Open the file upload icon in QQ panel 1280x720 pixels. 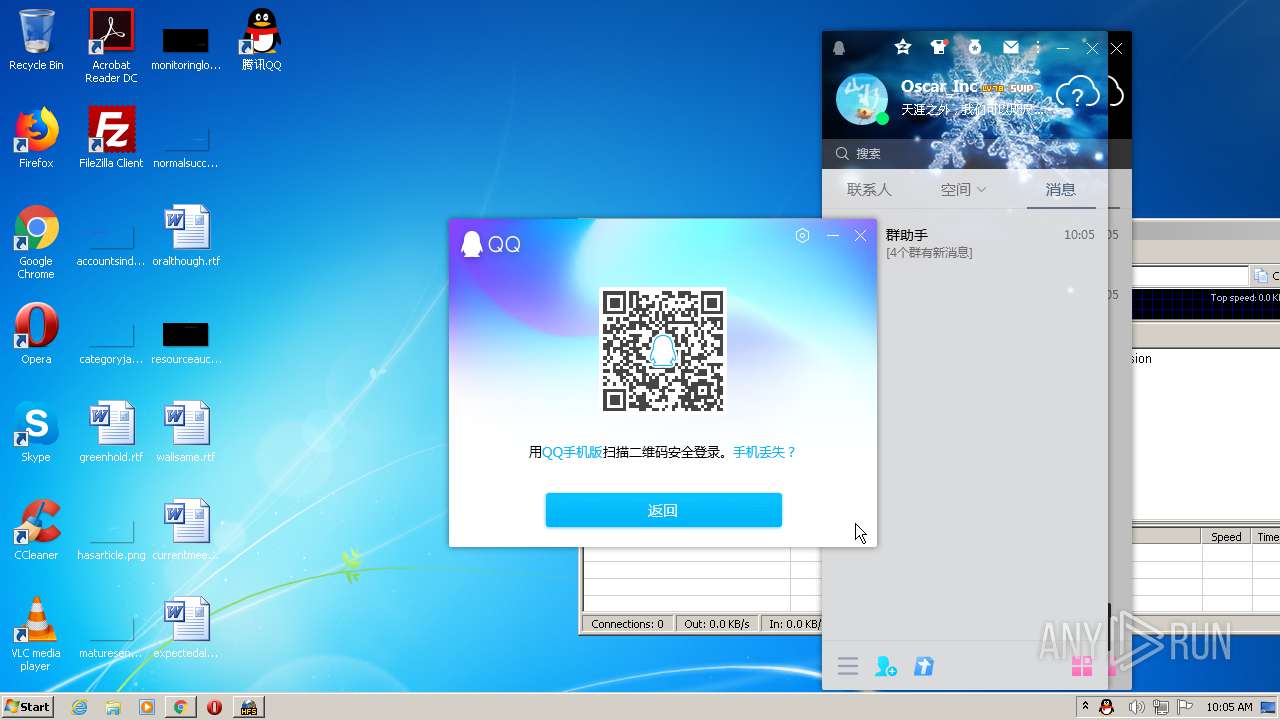(924, 666)
